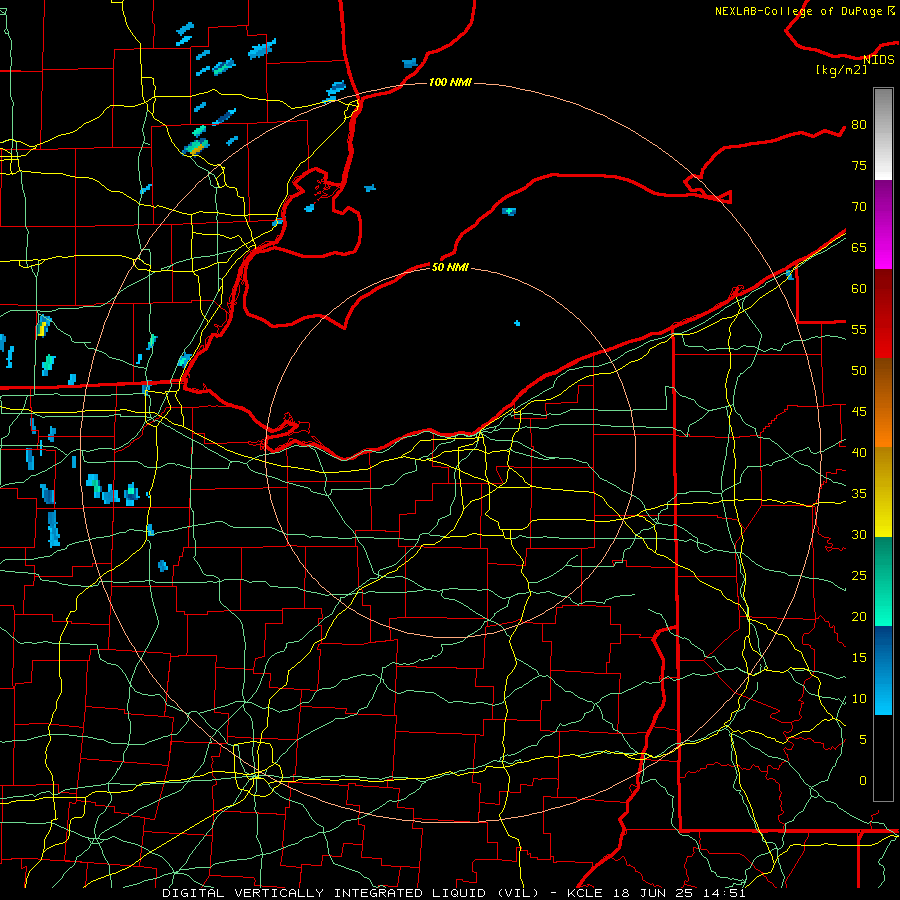The width and height of the screenshot is (900, 900).
Task: Select the red segment of the color bar
Action: [883, 313]
